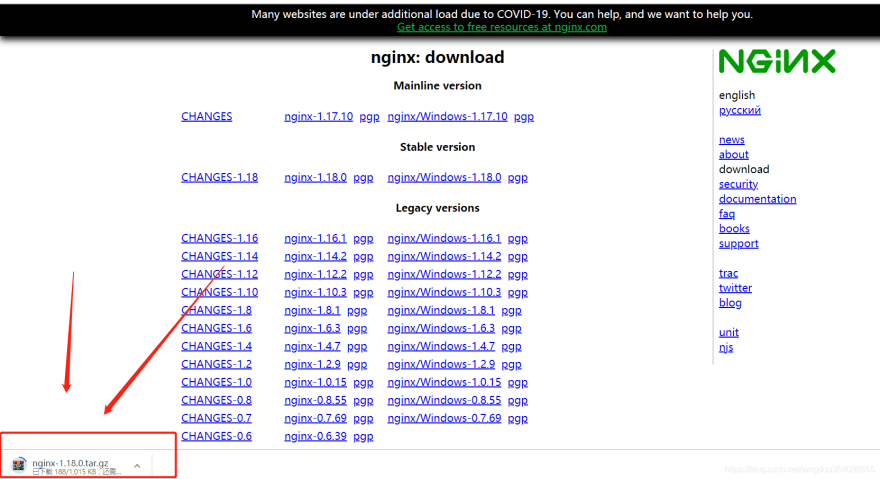Open CHANGES-1.4 link
The height and width of the screenshot is (479, 880).
tap(216, 346)
